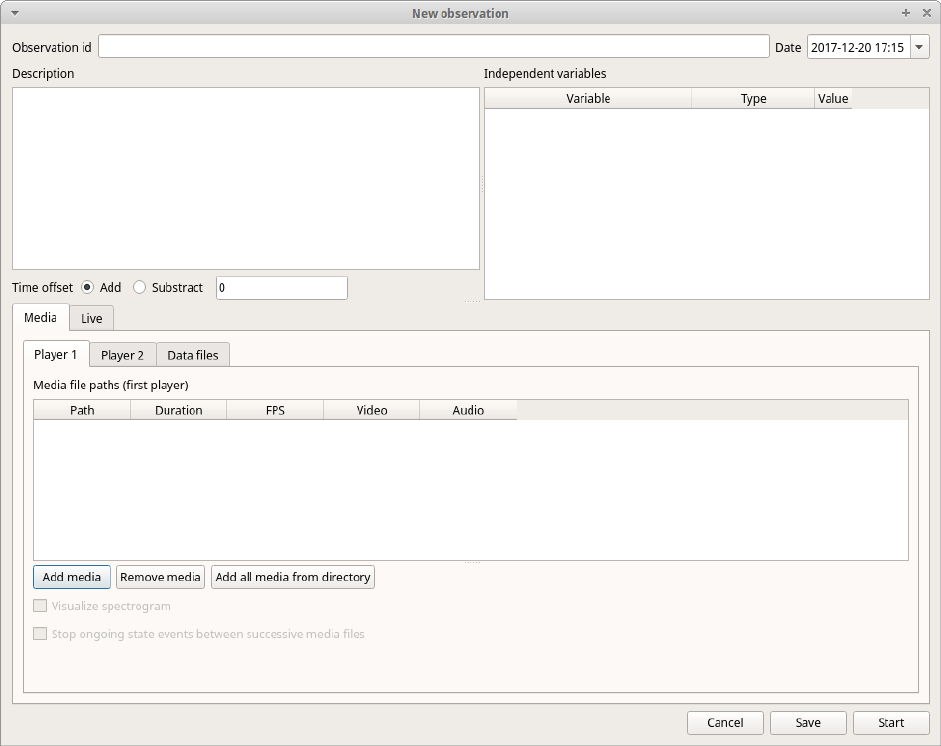Open the Data files tab

click(193, 355)
